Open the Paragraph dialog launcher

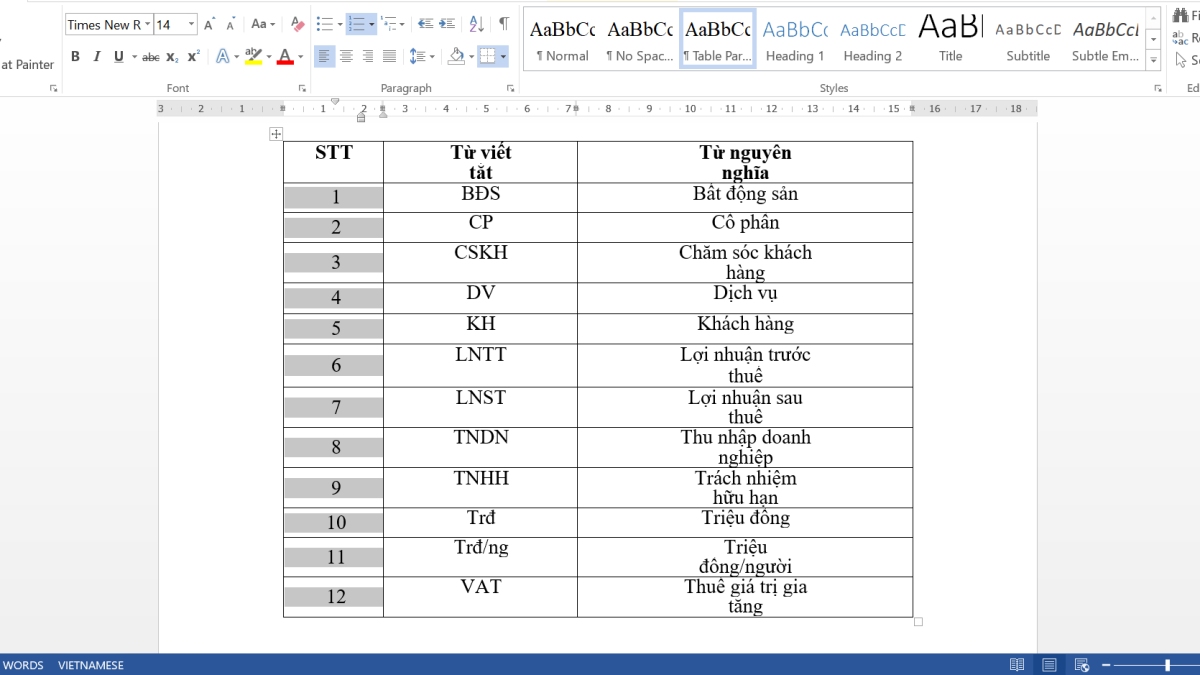(x=511, y=88)
